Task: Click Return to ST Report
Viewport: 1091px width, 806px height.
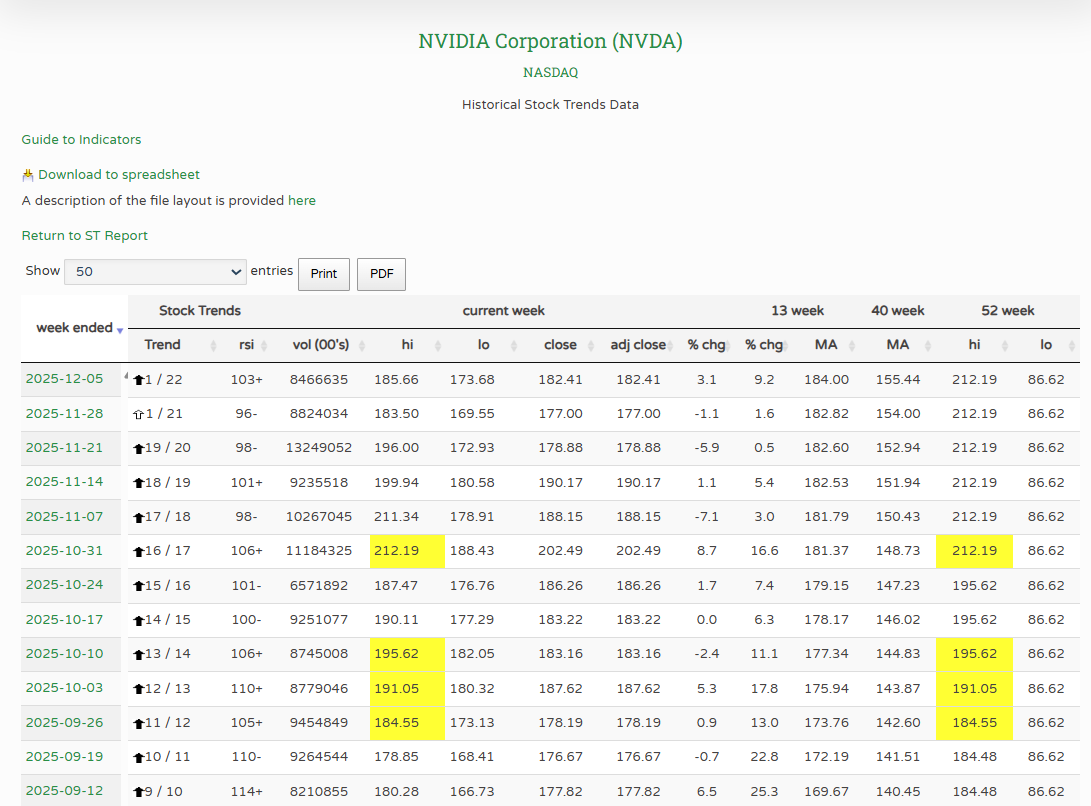Action: pyautogui.click(x=84, y=235)
